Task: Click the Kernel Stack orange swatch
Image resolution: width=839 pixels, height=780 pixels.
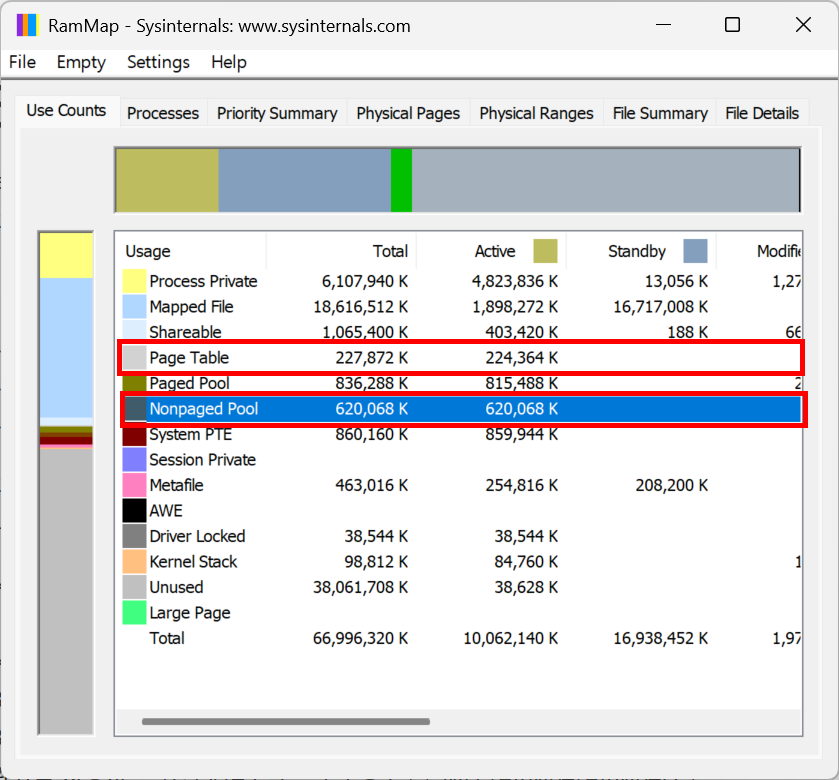Action: (x=134, y=562)
